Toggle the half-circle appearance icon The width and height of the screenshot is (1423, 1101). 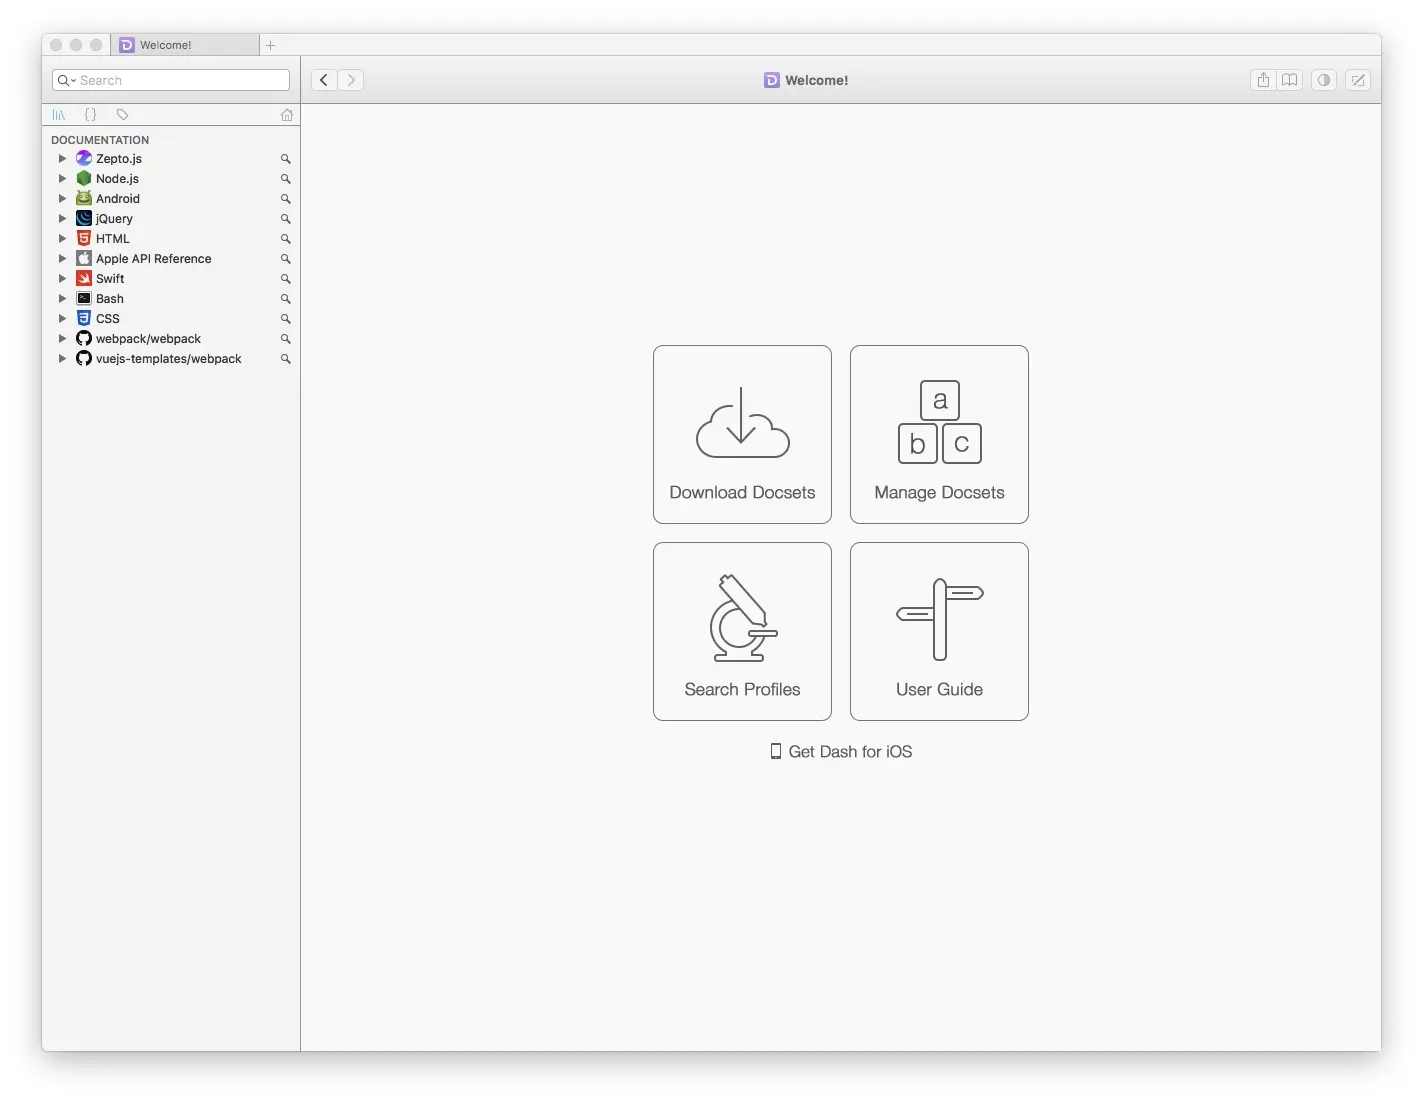pyautogui.click(x=1324, y=80)
